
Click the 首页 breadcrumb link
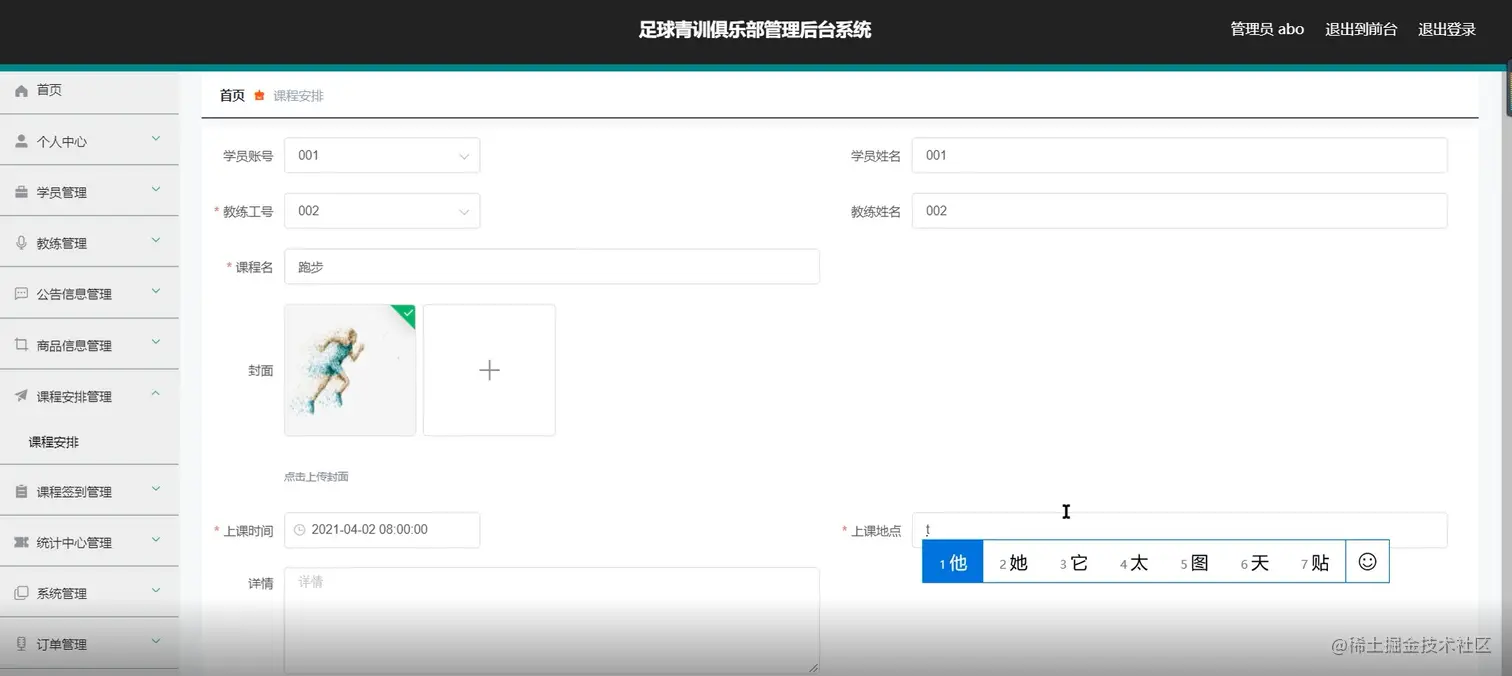[232, 96]
